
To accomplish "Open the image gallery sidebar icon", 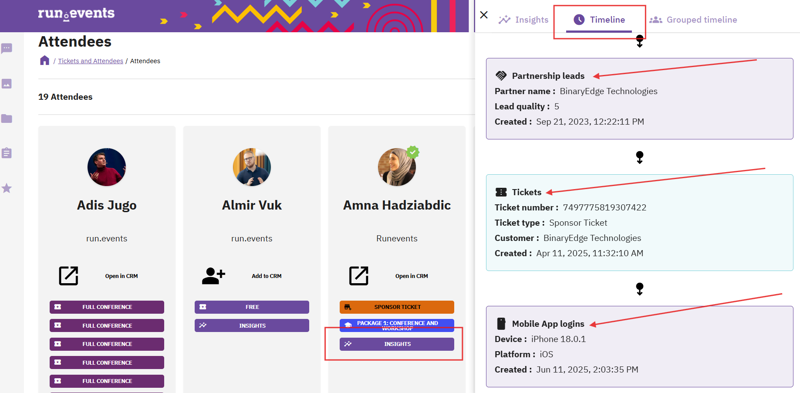I will pos(7,84).
